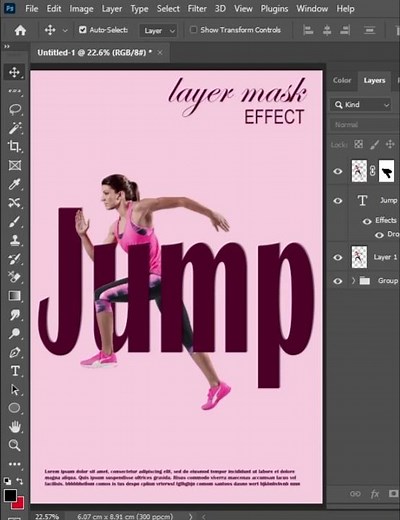Select the Gradient tool
Image resolution: width=400 pixels, height=520 pixels.
14,296
